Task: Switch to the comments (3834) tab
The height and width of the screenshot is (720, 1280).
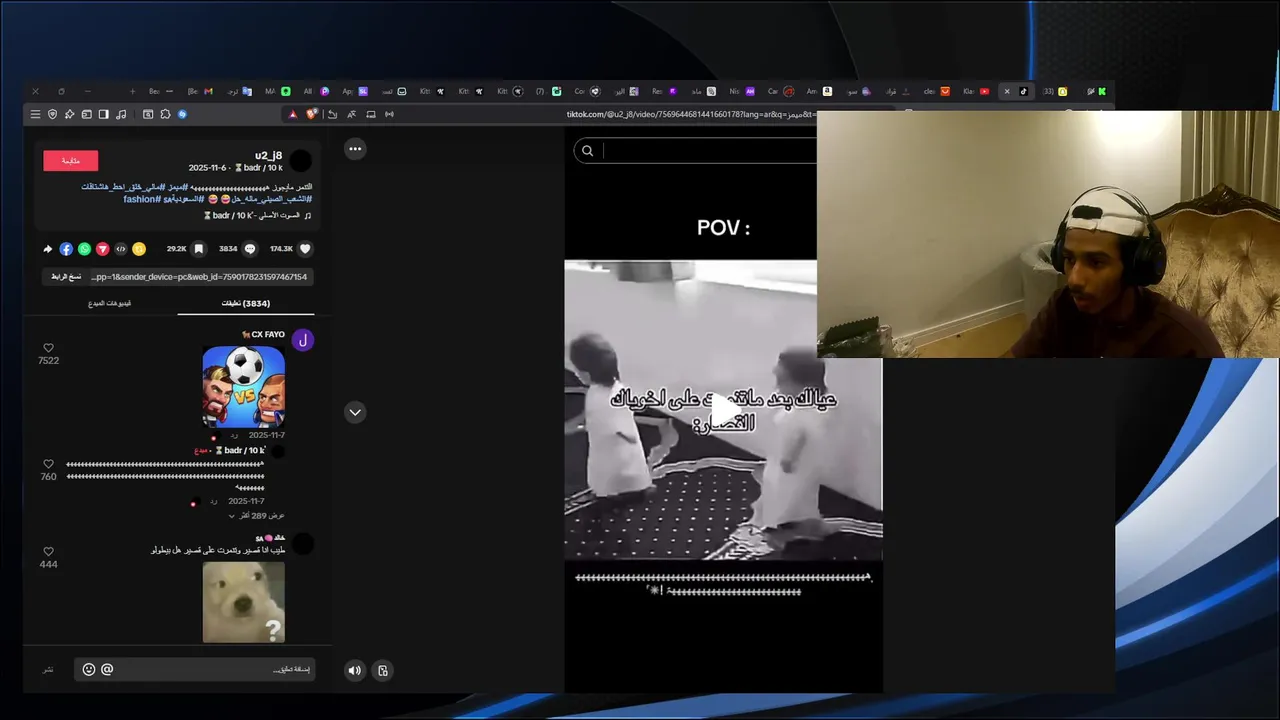Action: click(x=246, y=303)
